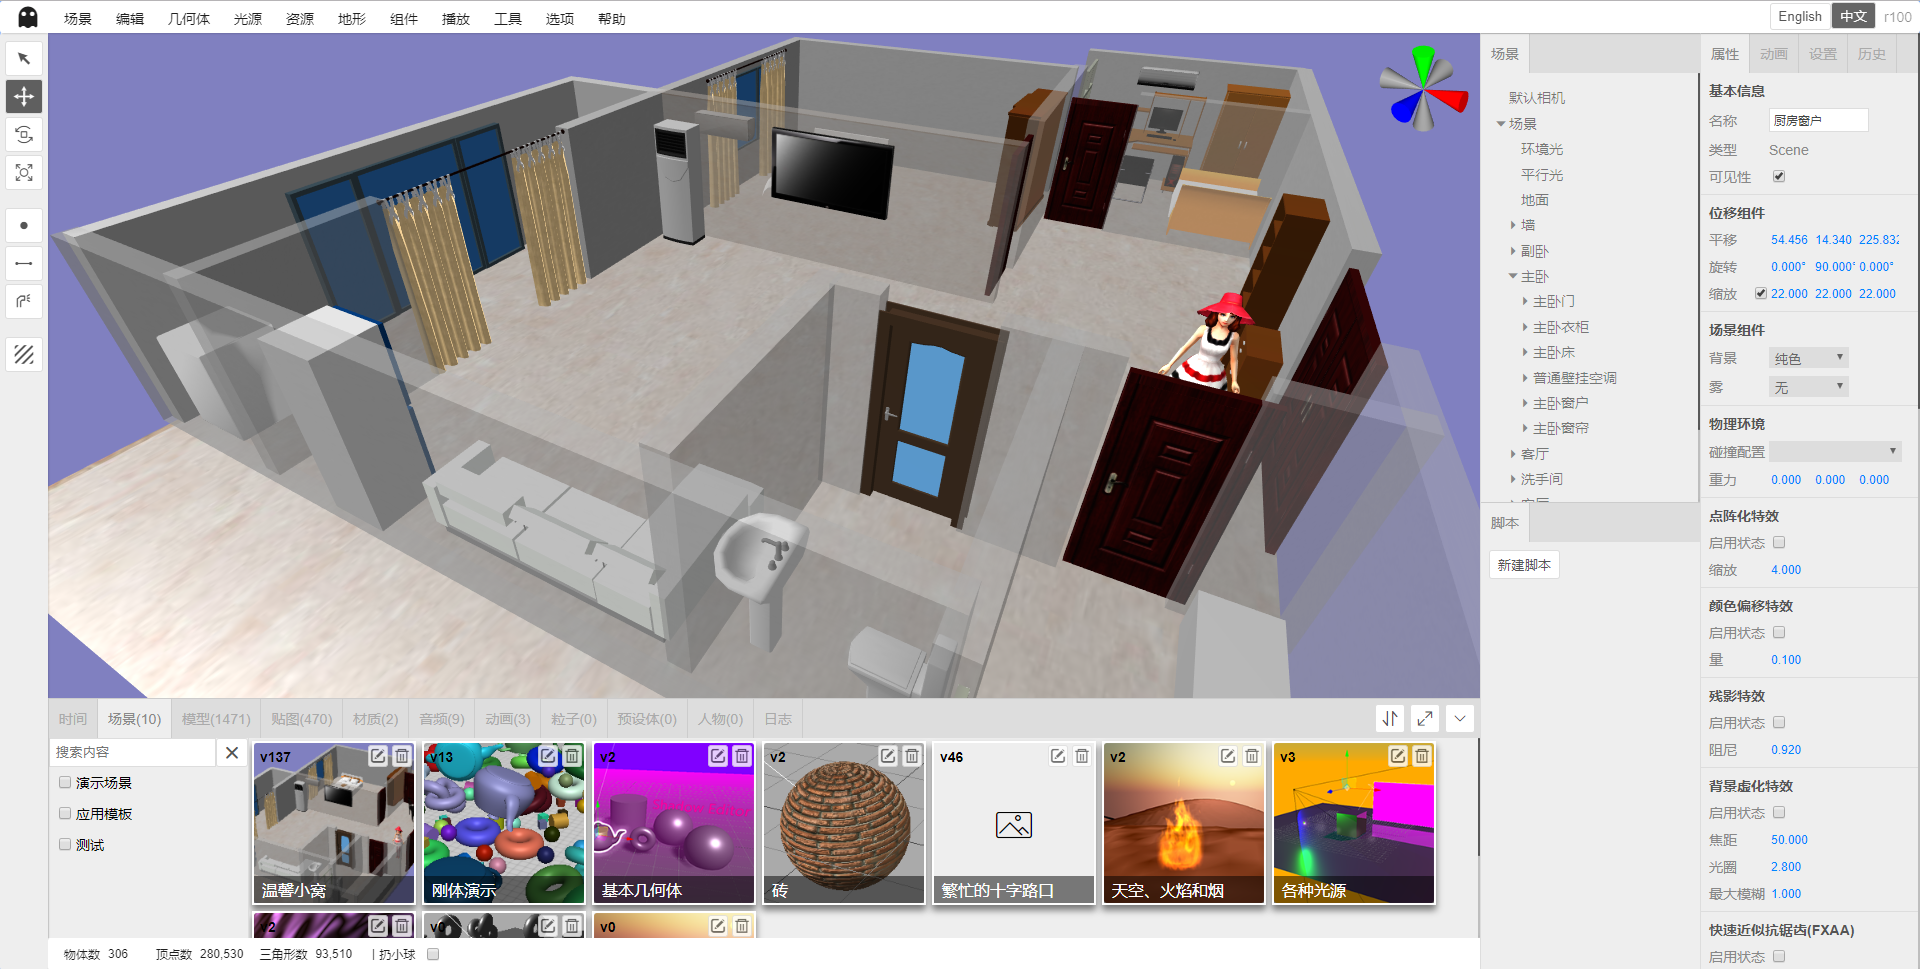Check the 演示场景 filter
The image size is (1920, 969).
pos(65,782)
